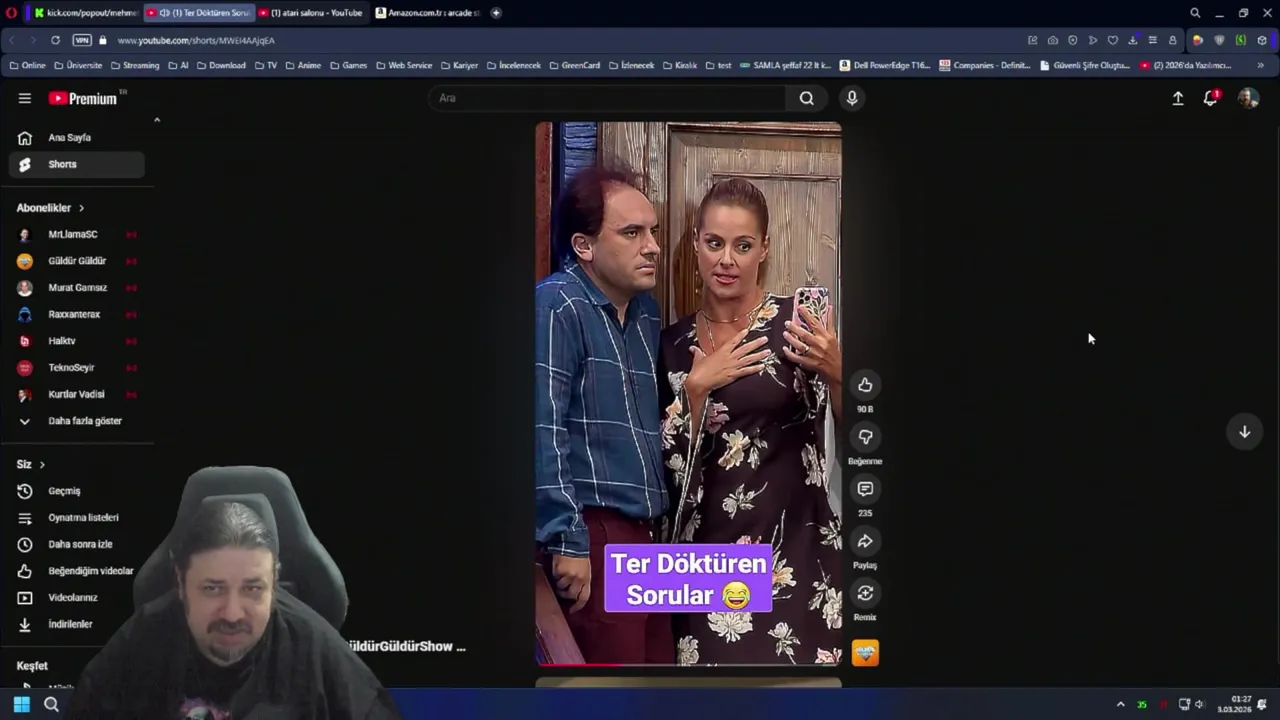Open comments on the short
Viewport: 1280px width, 720px height.
865,489
